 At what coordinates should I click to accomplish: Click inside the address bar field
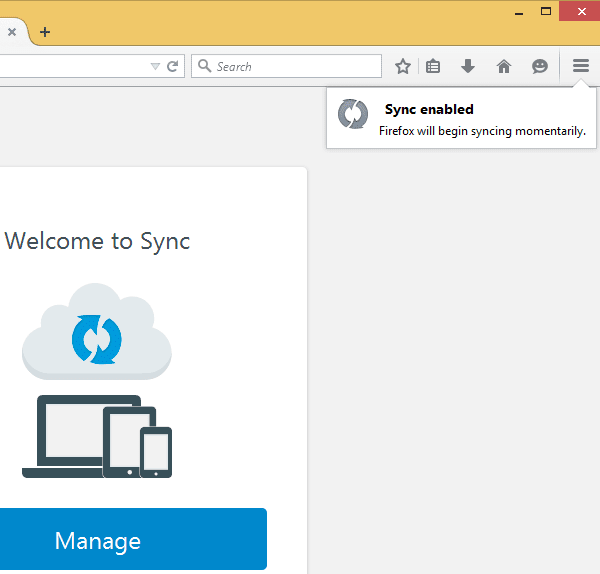pyautogui.click(x=70, y=66)
